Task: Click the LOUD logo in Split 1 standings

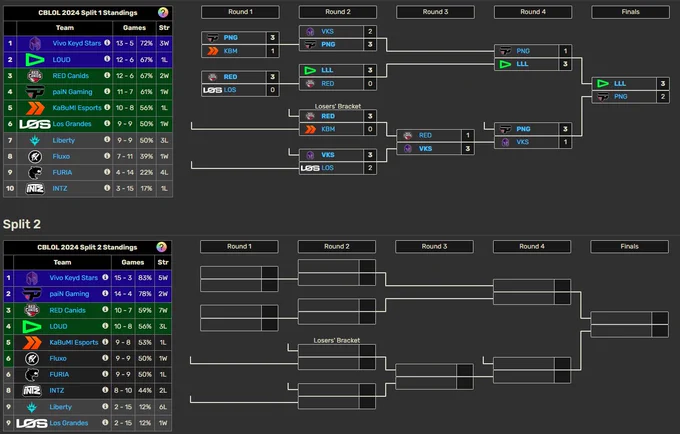Action: [x=35, y=59]
